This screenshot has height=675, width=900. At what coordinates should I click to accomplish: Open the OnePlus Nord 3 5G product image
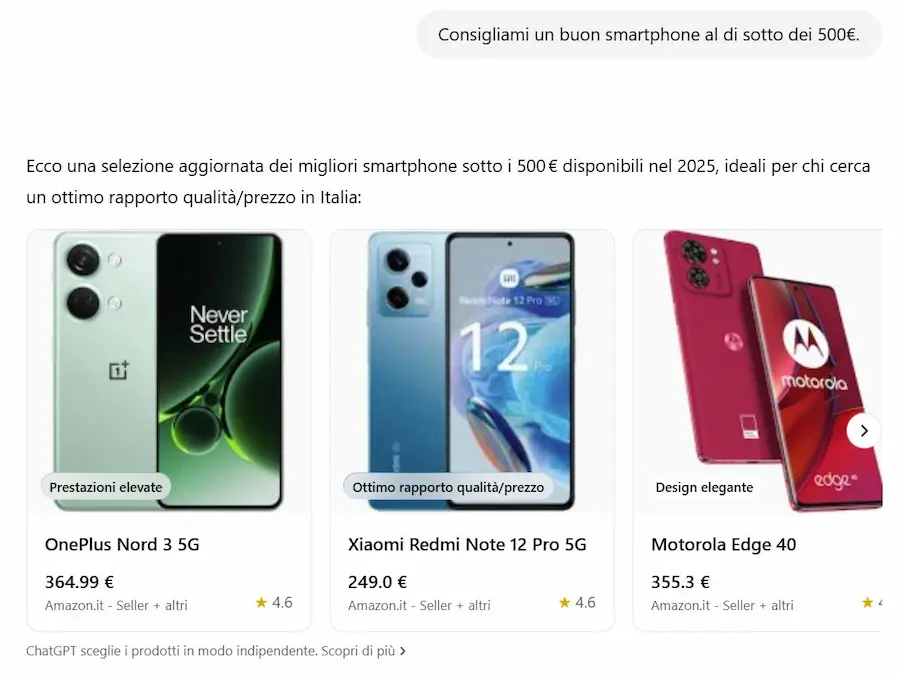click(x=169, y=371)
